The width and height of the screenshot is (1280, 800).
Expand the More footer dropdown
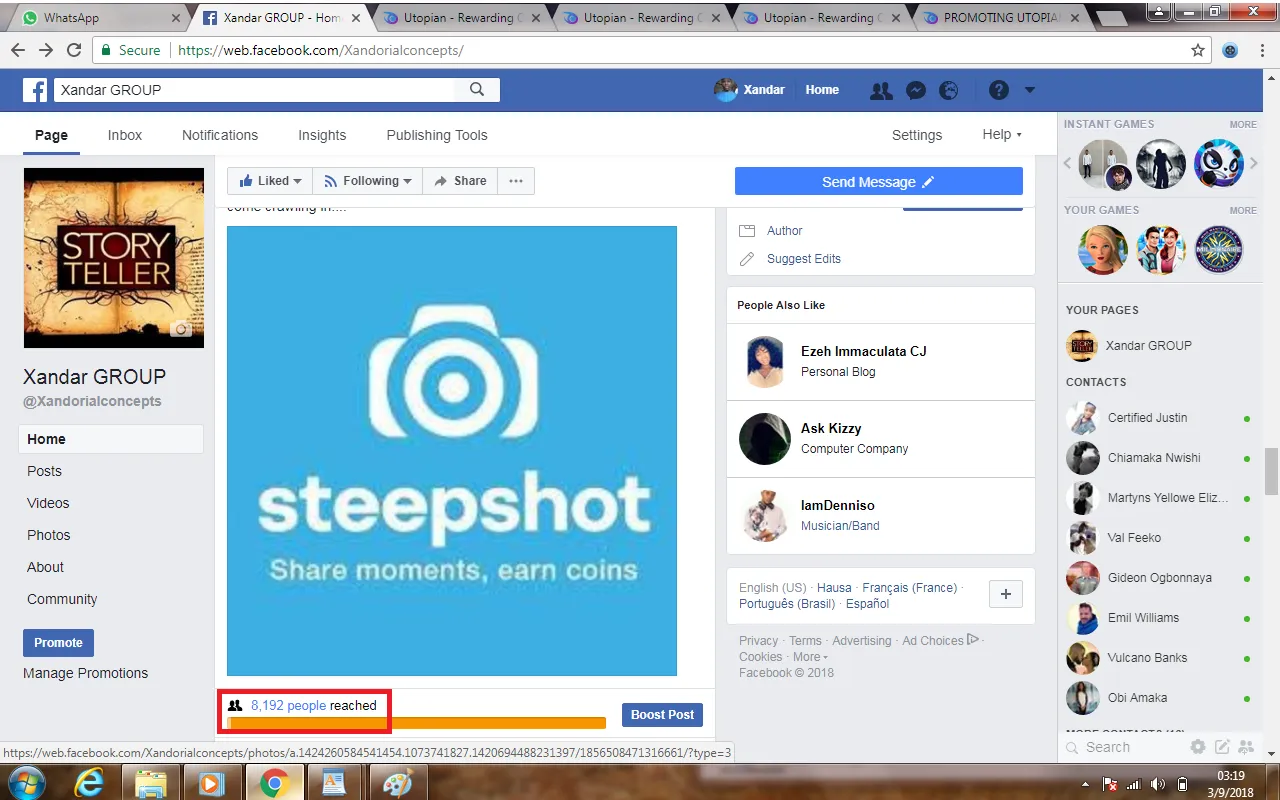811,657
